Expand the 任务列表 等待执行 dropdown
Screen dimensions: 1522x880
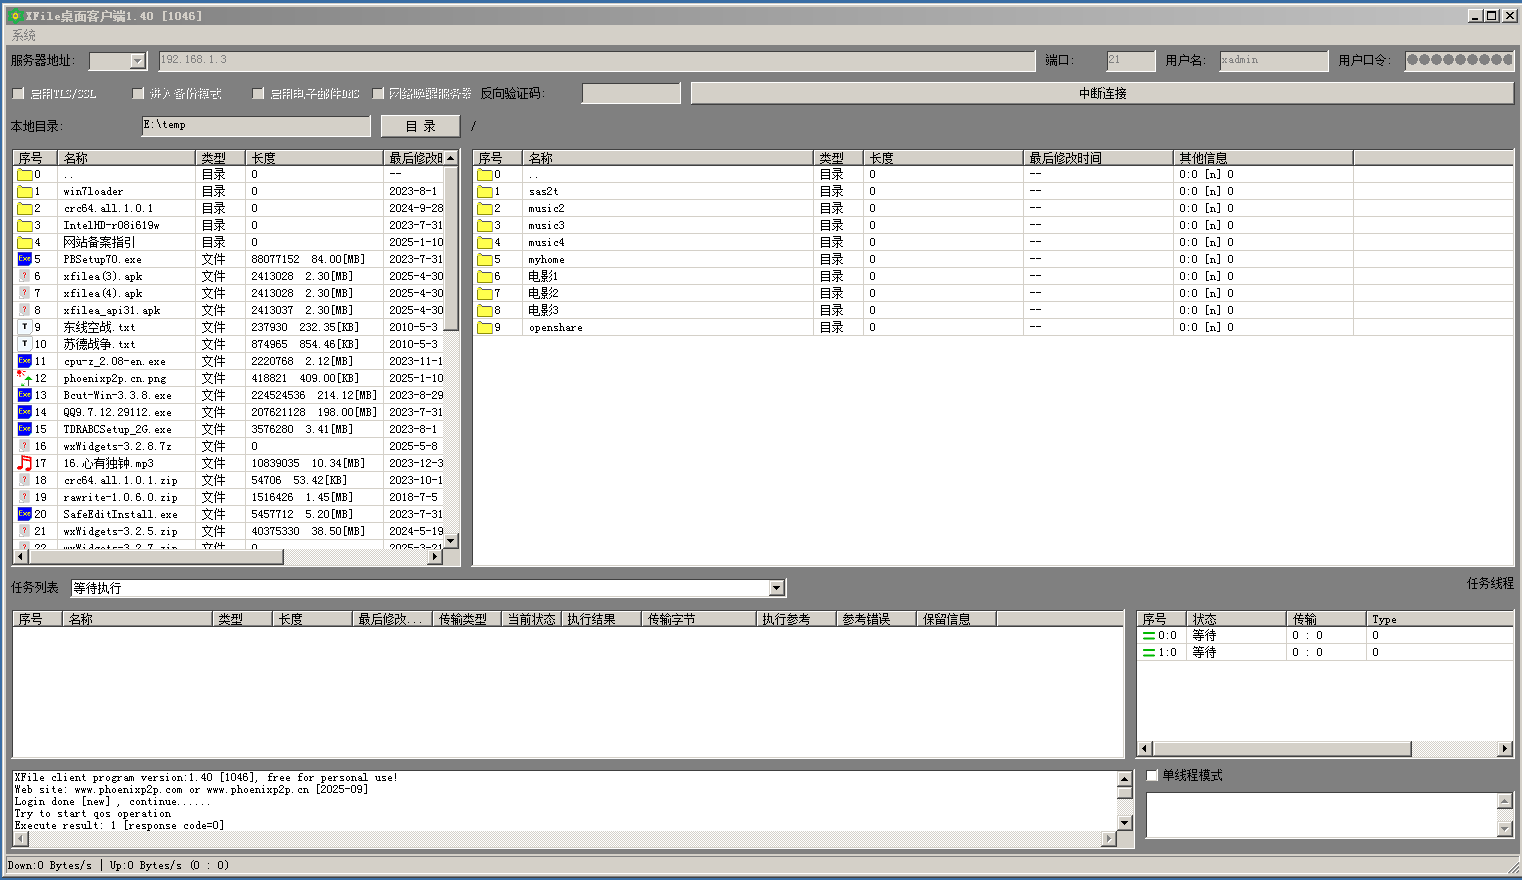[777, 588]
